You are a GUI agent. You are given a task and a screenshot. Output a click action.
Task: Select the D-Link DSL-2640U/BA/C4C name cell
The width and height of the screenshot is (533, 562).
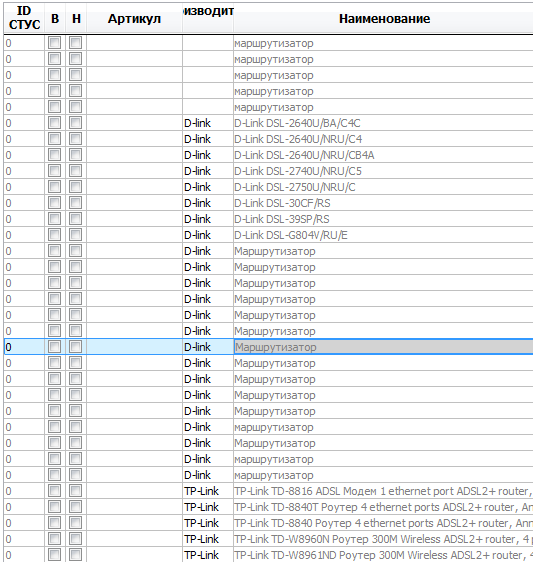[x=383, y=123]
